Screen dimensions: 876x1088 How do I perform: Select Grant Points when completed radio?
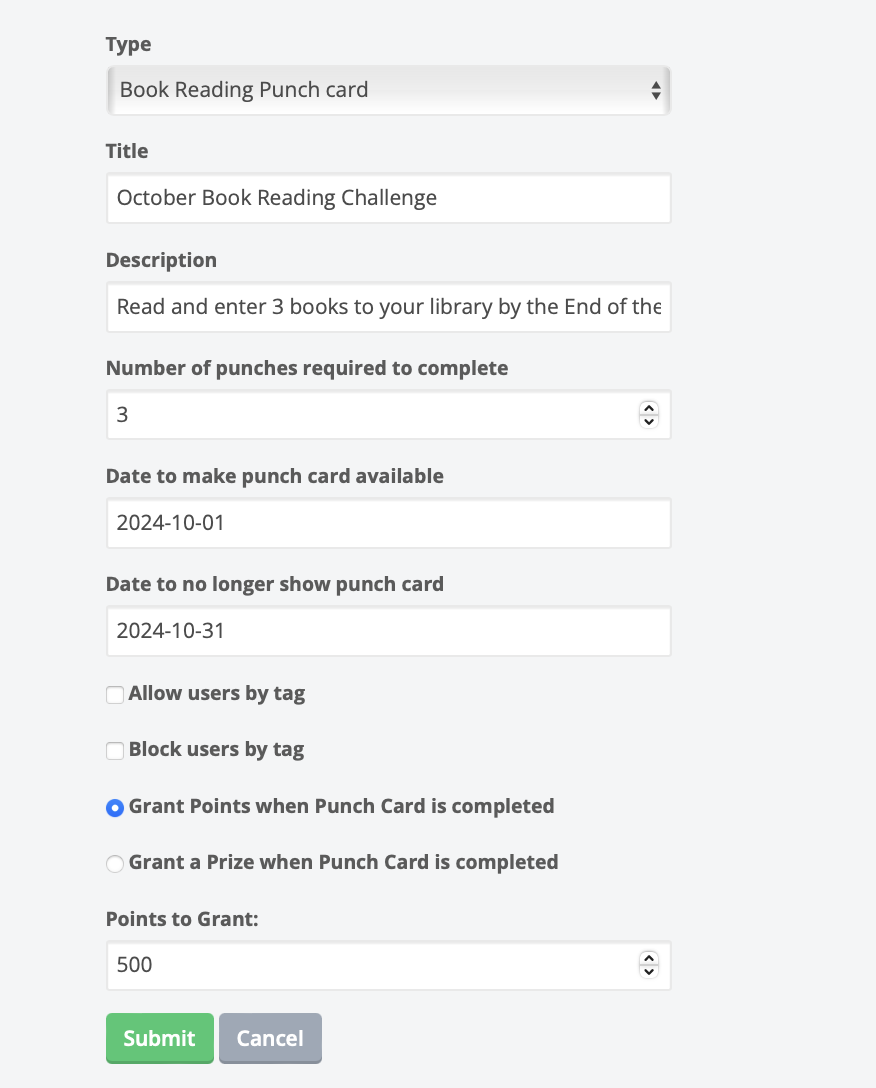pos(115,807)
